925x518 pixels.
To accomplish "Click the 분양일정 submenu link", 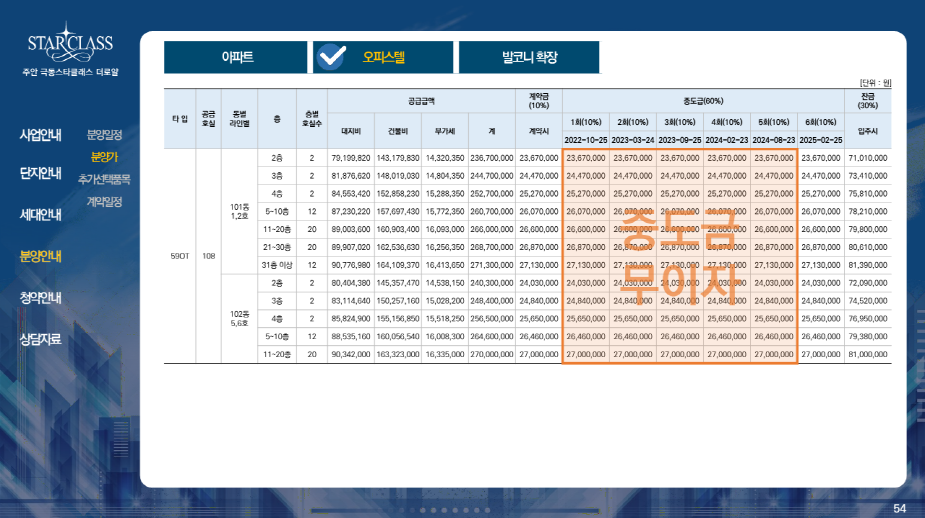I will [104, 134].
